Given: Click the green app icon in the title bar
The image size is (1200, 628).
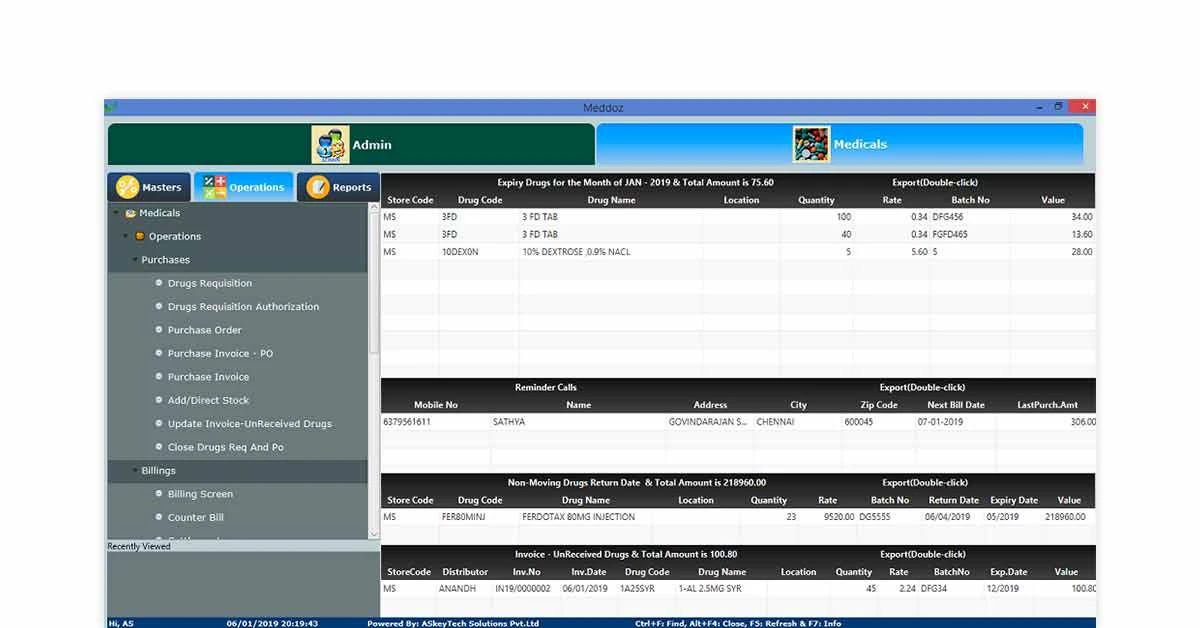Looking at the screenshot, I should pyautogui.click(x=112, y=107).
